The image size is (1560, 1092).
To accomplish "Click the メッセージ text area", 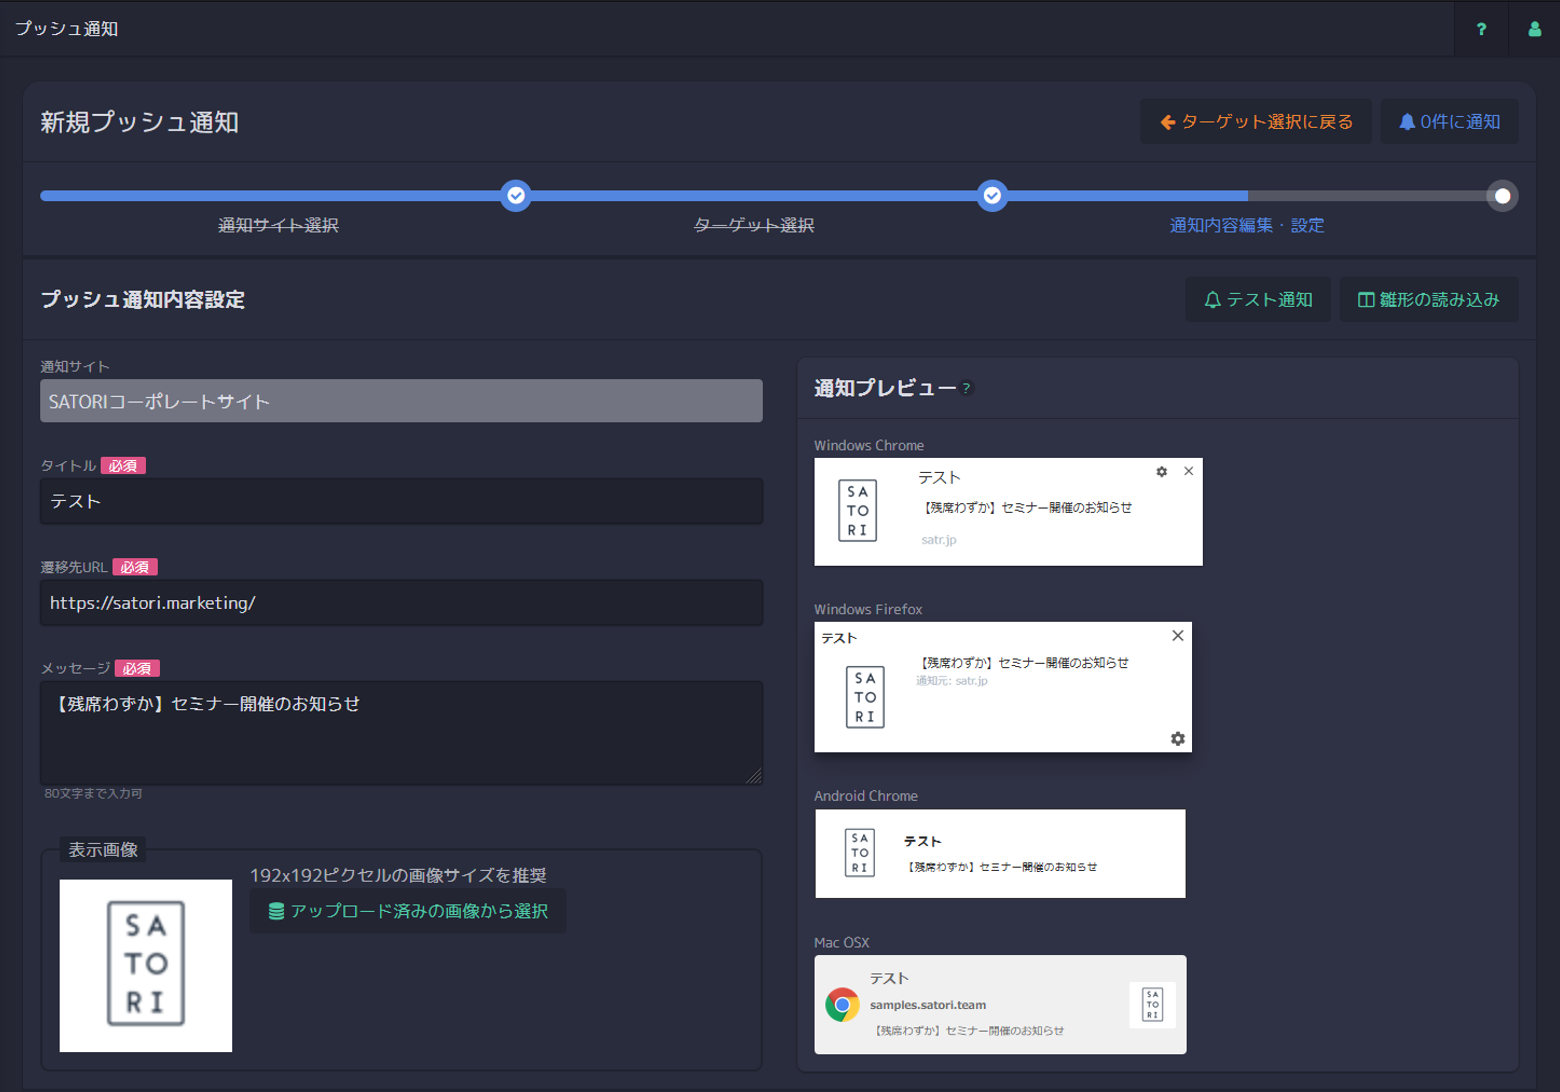I will (x=401, y=733).
